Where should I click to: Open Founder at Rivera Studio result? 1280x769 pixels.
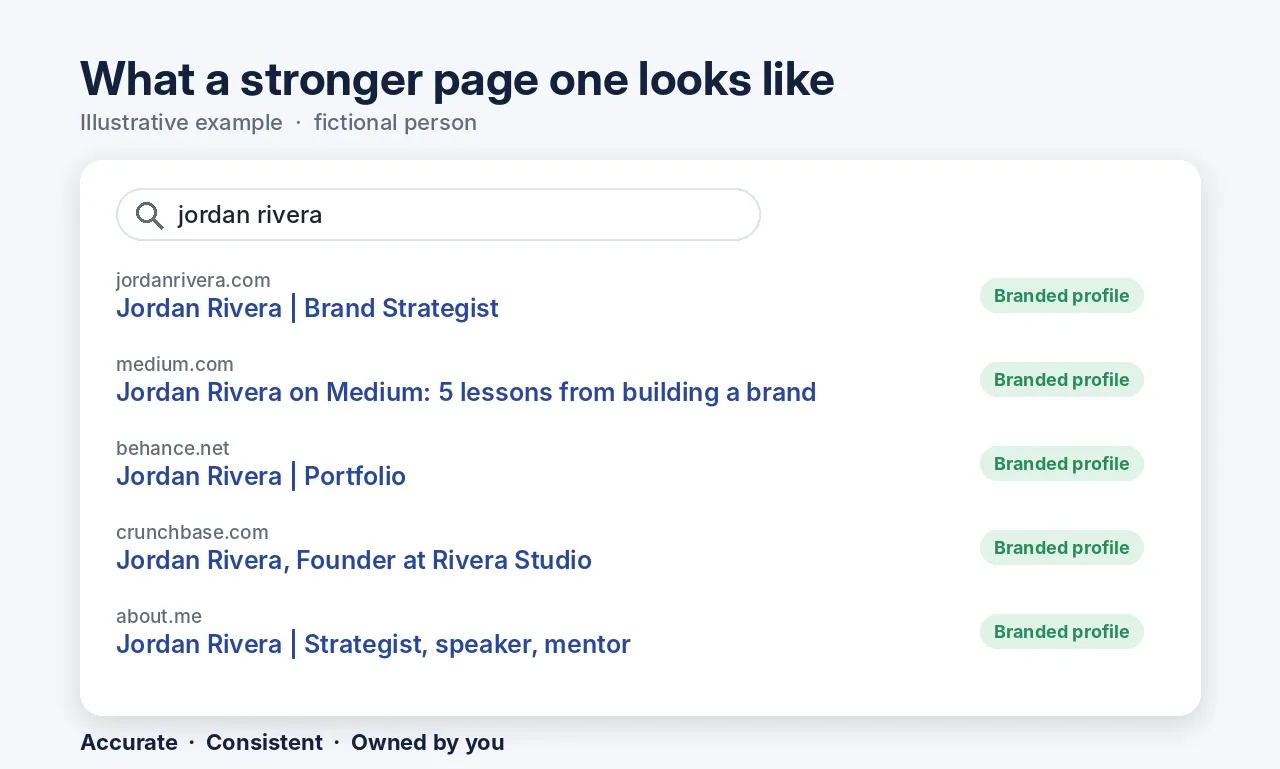tap(354, 560)
